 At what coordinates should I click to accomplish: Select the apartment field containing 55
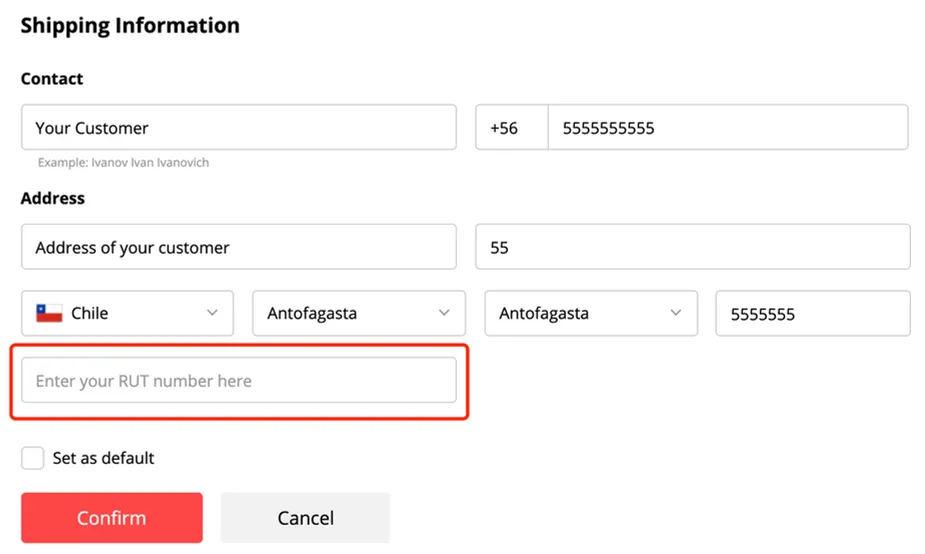tap(693, 247)
